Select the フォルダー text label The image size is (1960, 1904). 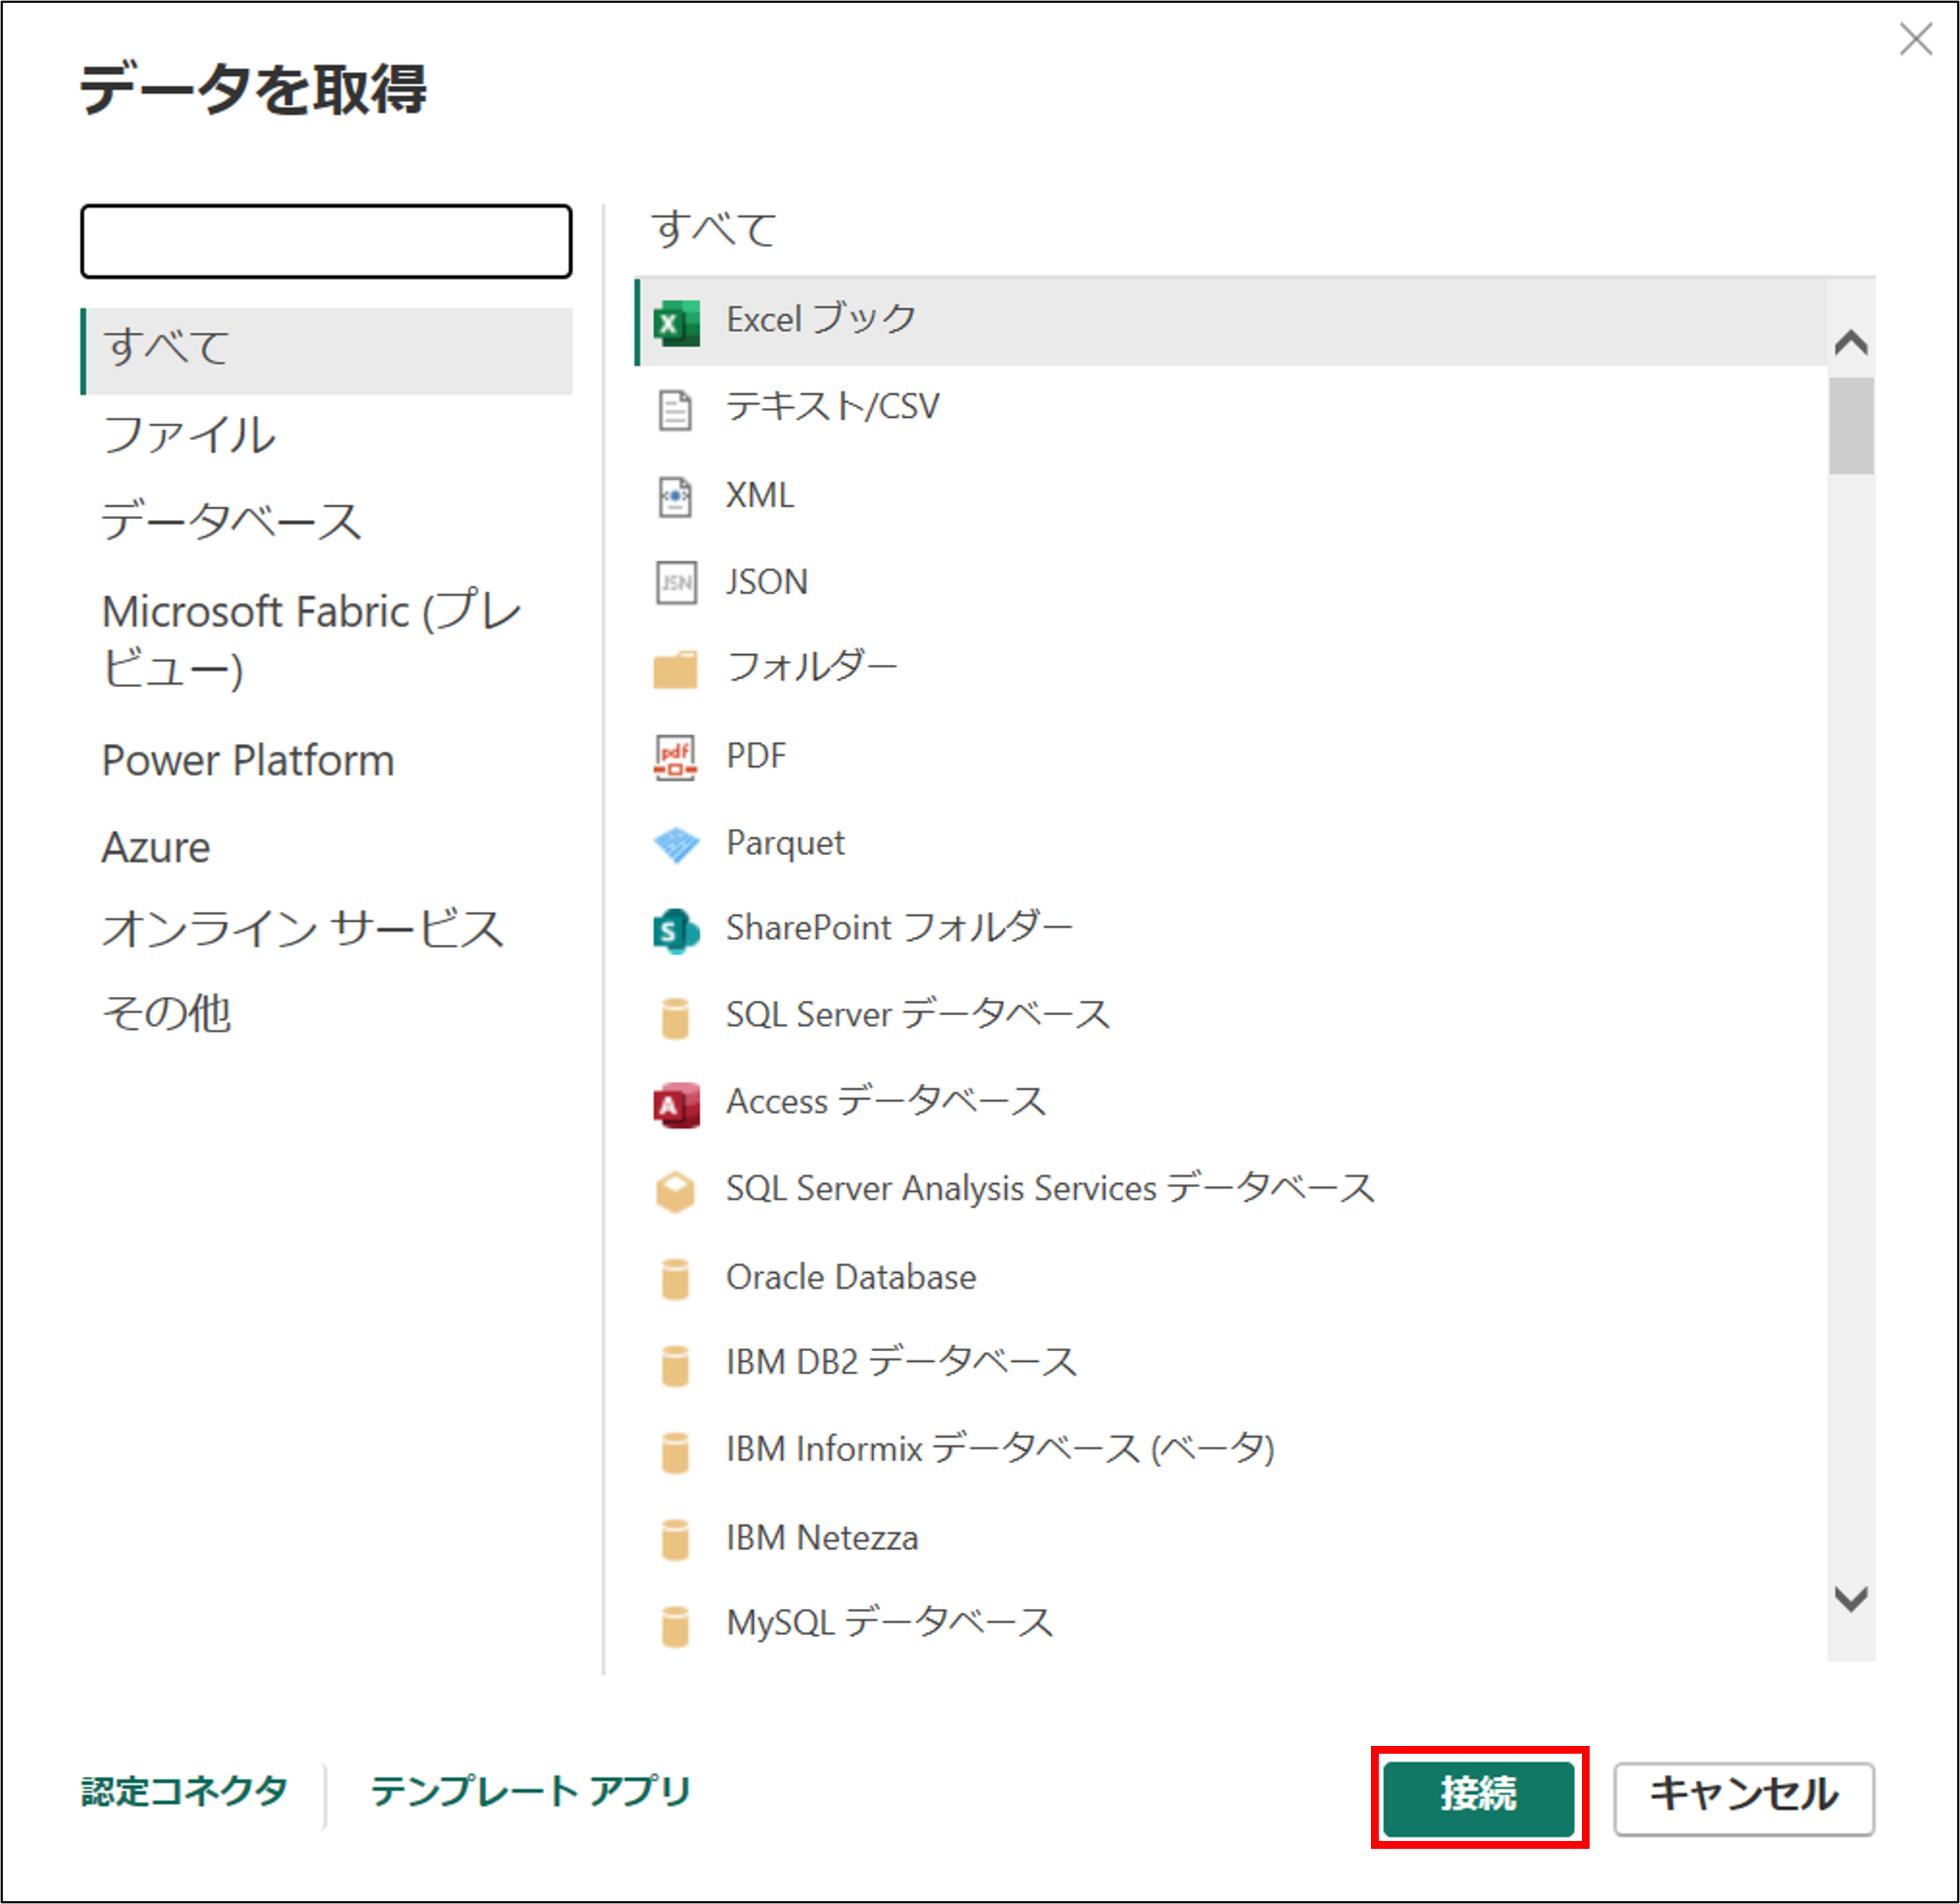812,666
